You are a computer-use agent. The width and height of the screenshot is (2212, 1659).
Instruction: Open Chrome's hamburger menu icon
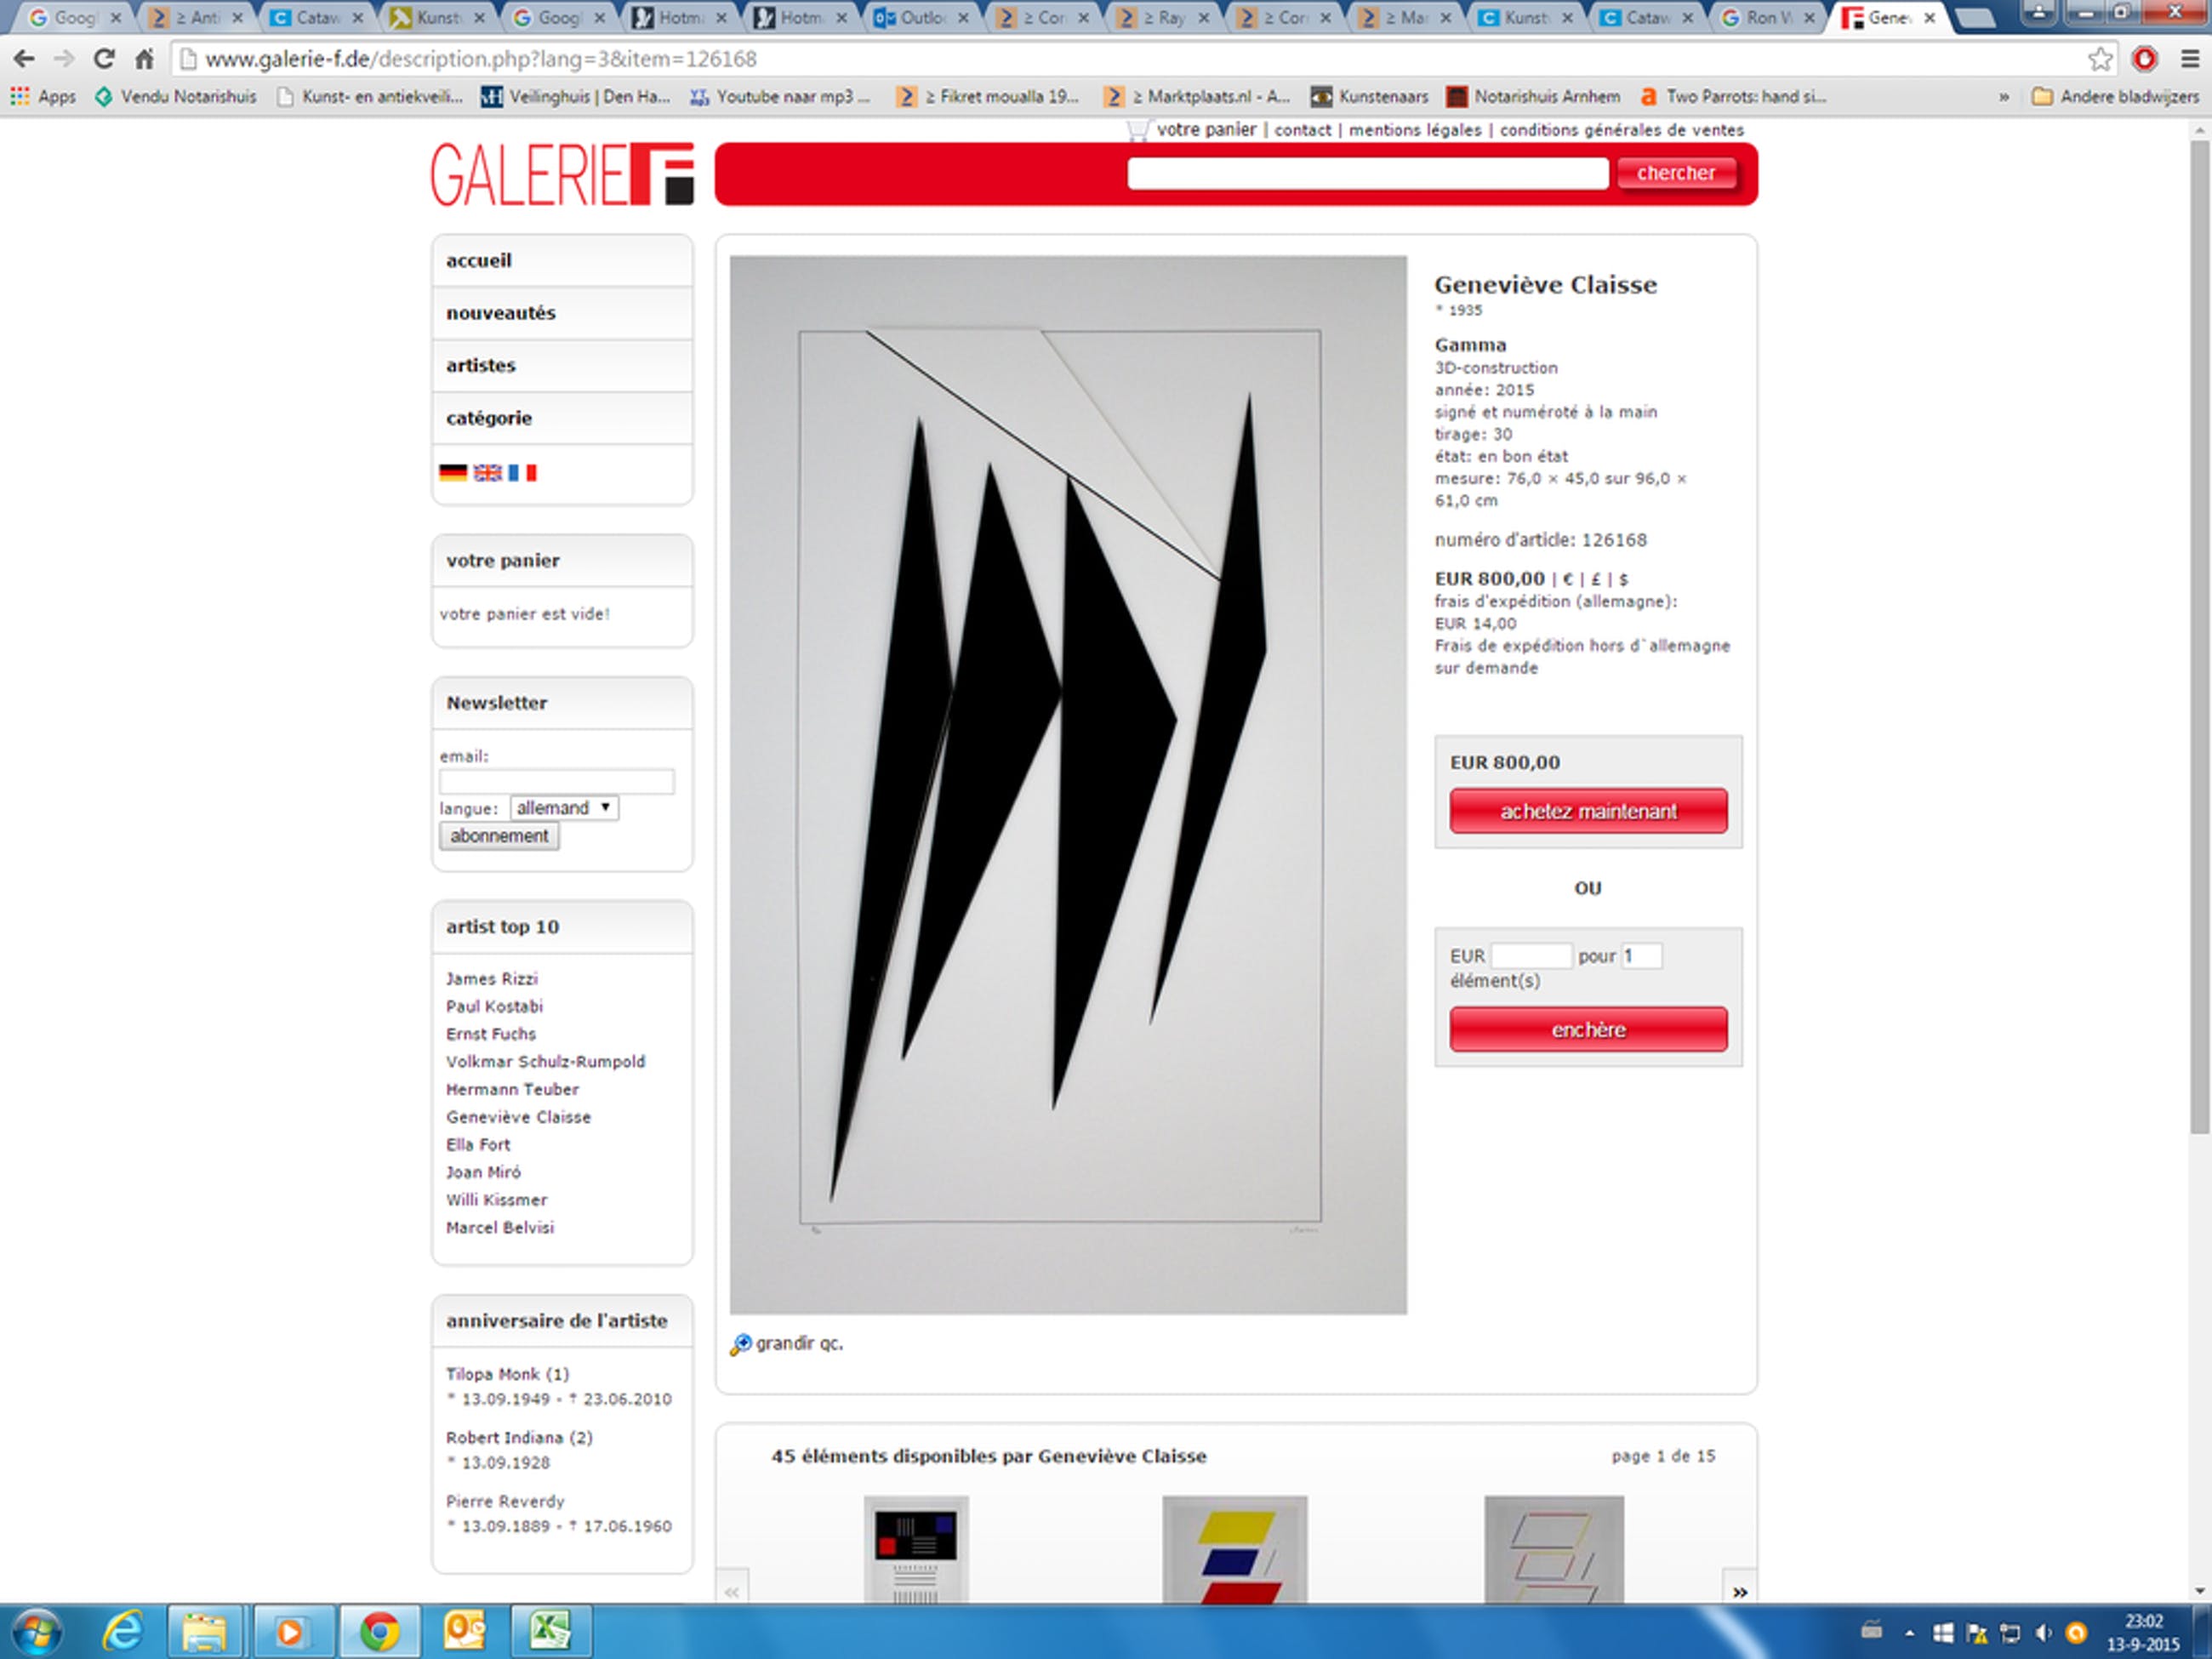(x=2189, y=59)
